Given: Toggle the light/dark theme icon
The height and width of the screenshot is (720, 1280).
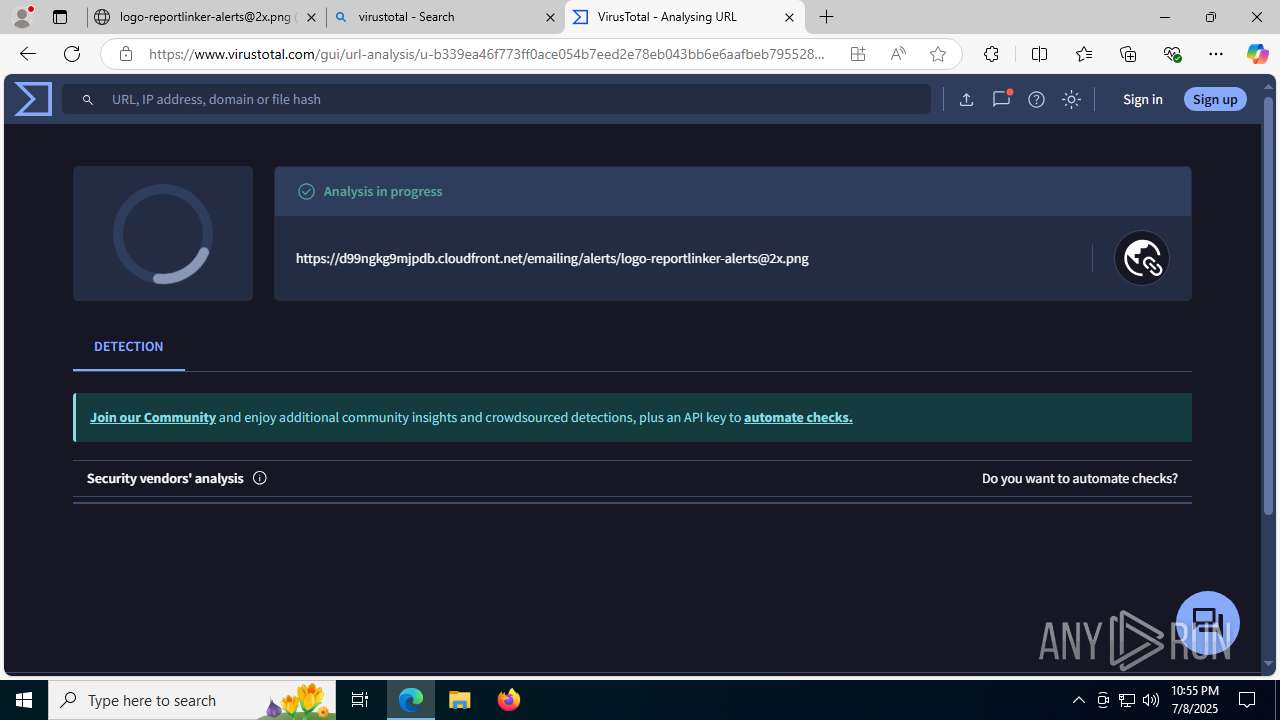Looking at the screenshot, I should [1071, 99].
